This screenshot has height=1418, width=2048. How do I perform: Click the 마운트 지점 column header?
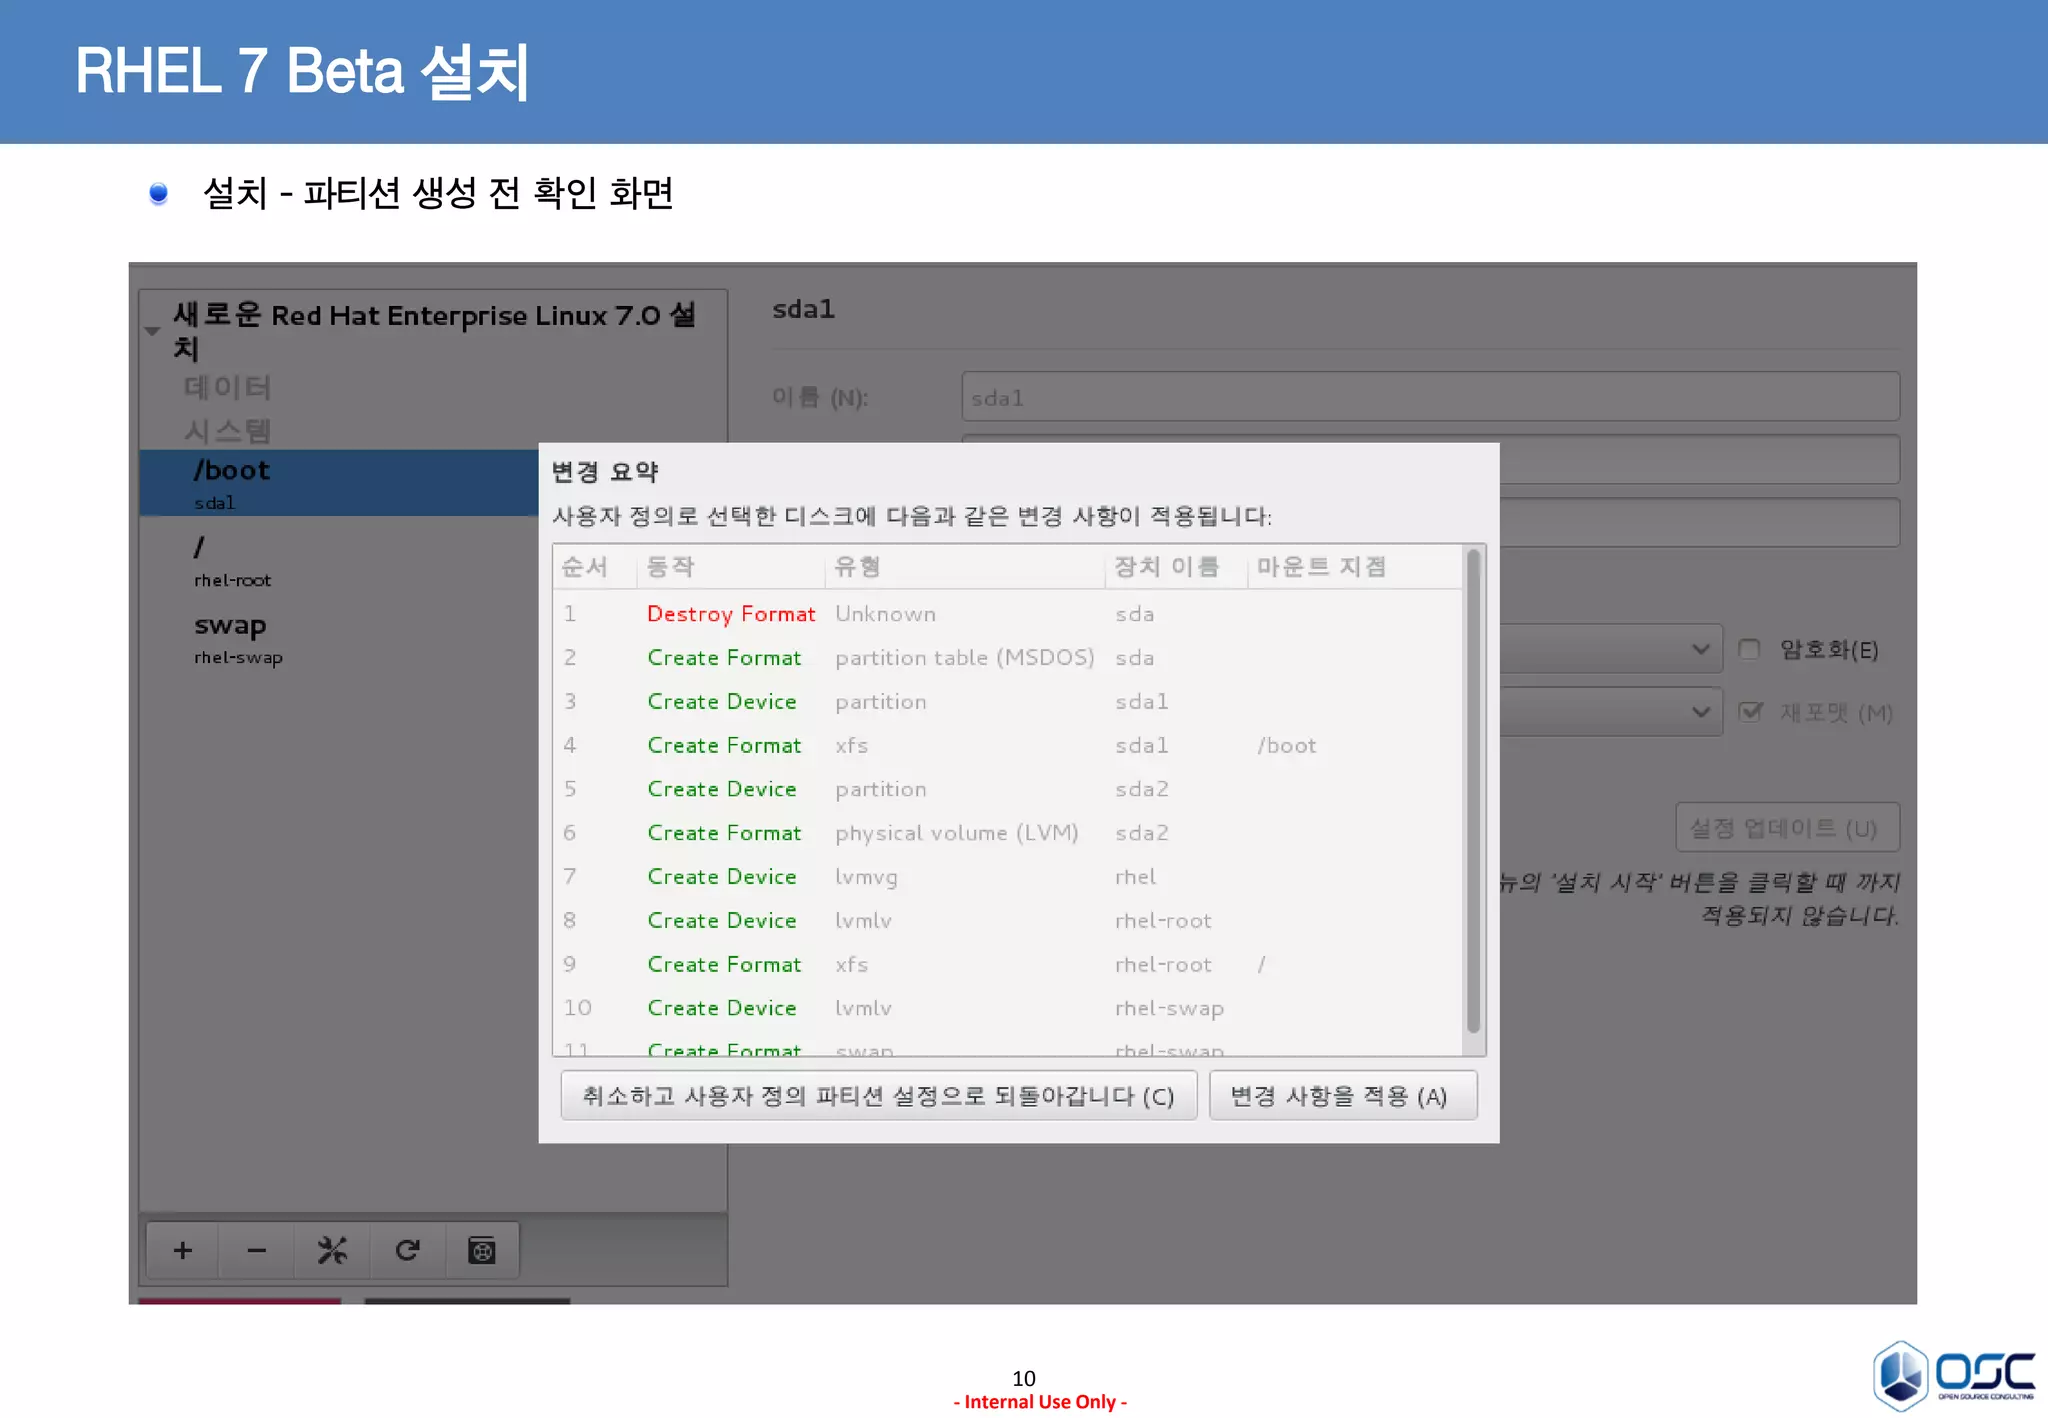tap(1355, 567)
